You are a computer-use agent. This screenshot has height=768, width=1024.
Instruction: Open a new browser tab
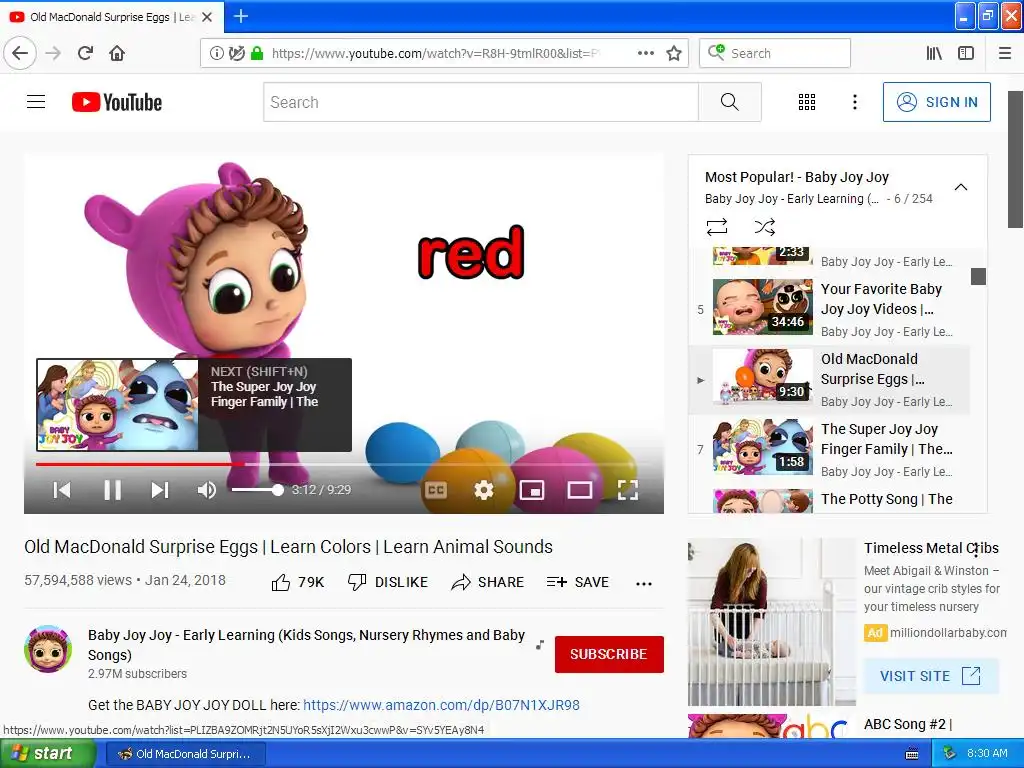click(x=240, y=16)
